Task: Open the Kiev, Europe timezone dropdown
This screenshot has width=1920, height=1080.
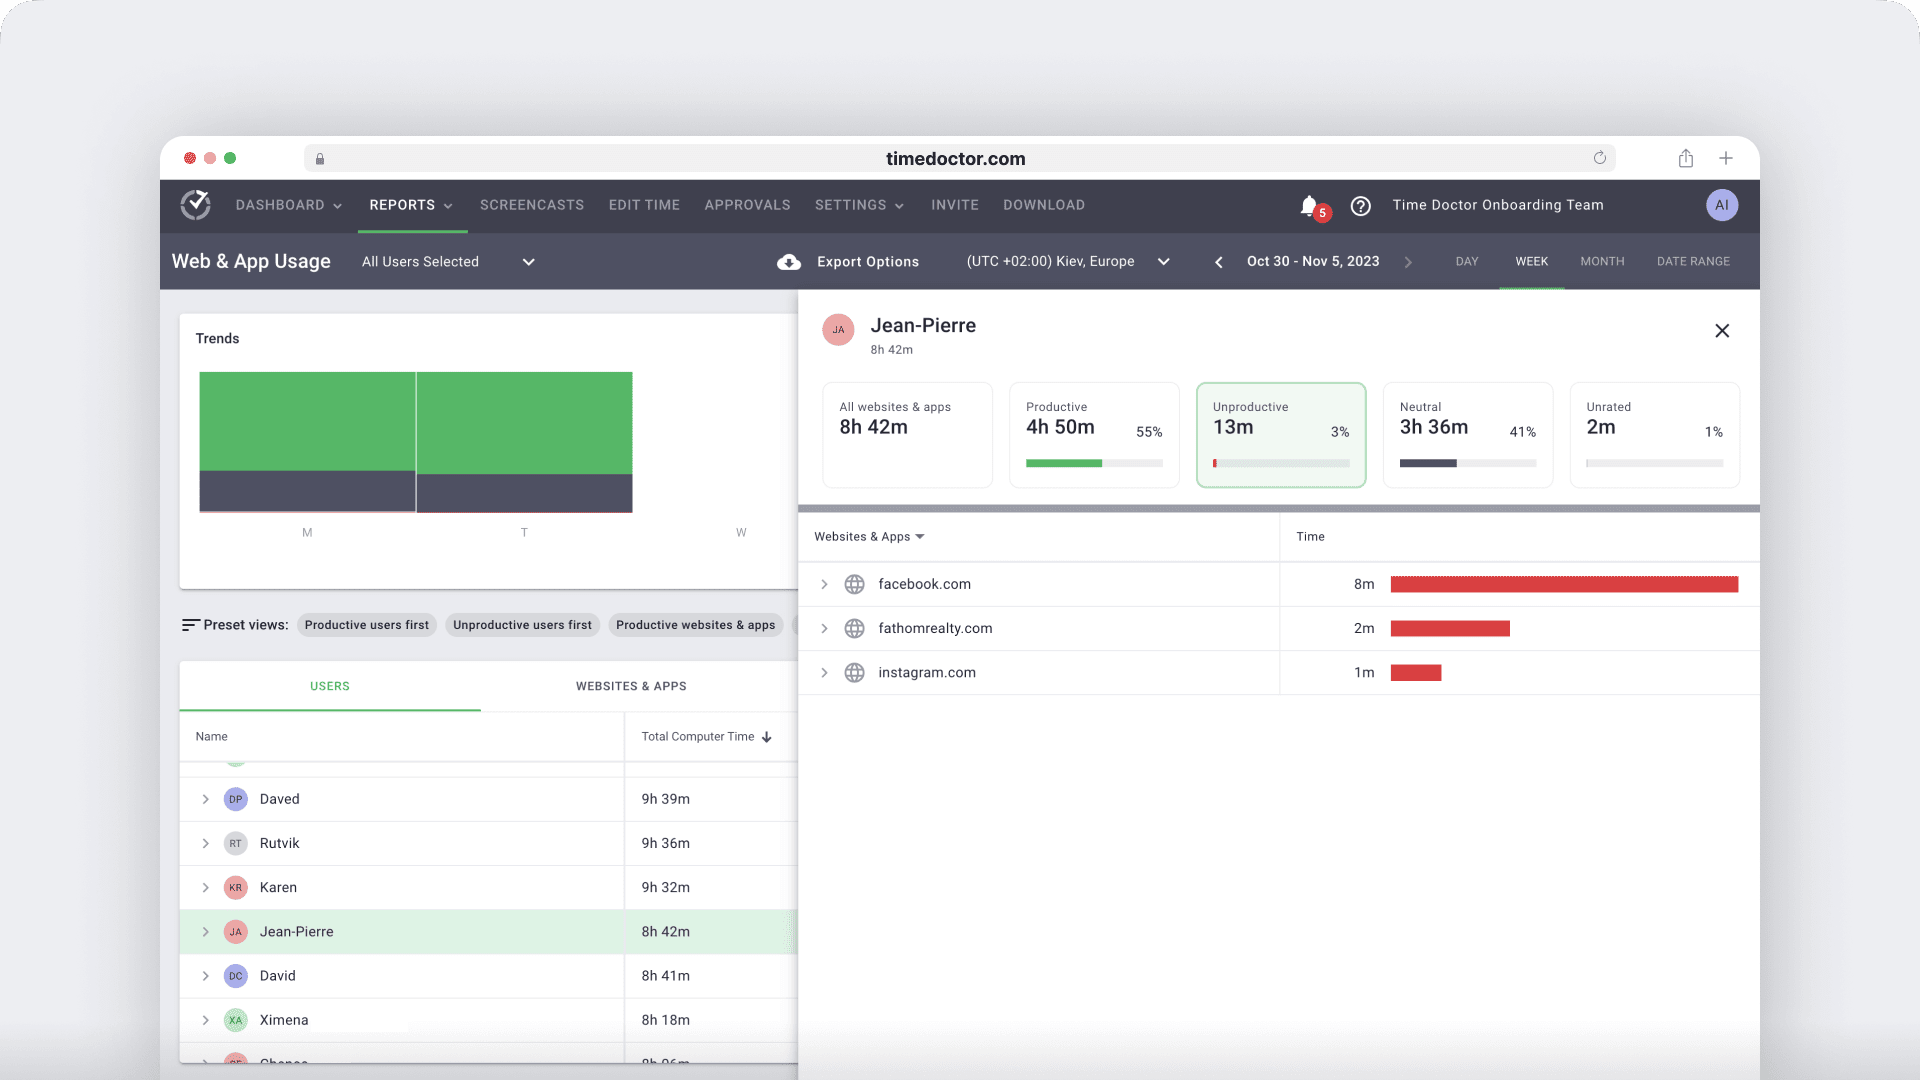Action: pos(1163,262)
